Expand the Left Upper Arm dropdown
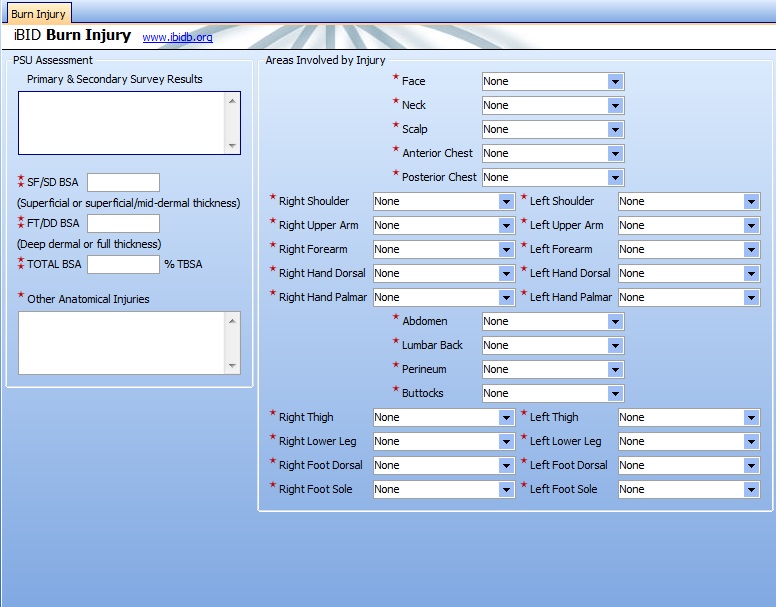Image resolution: width=776 pixels, height=607 pixels. tap(751, 225)
